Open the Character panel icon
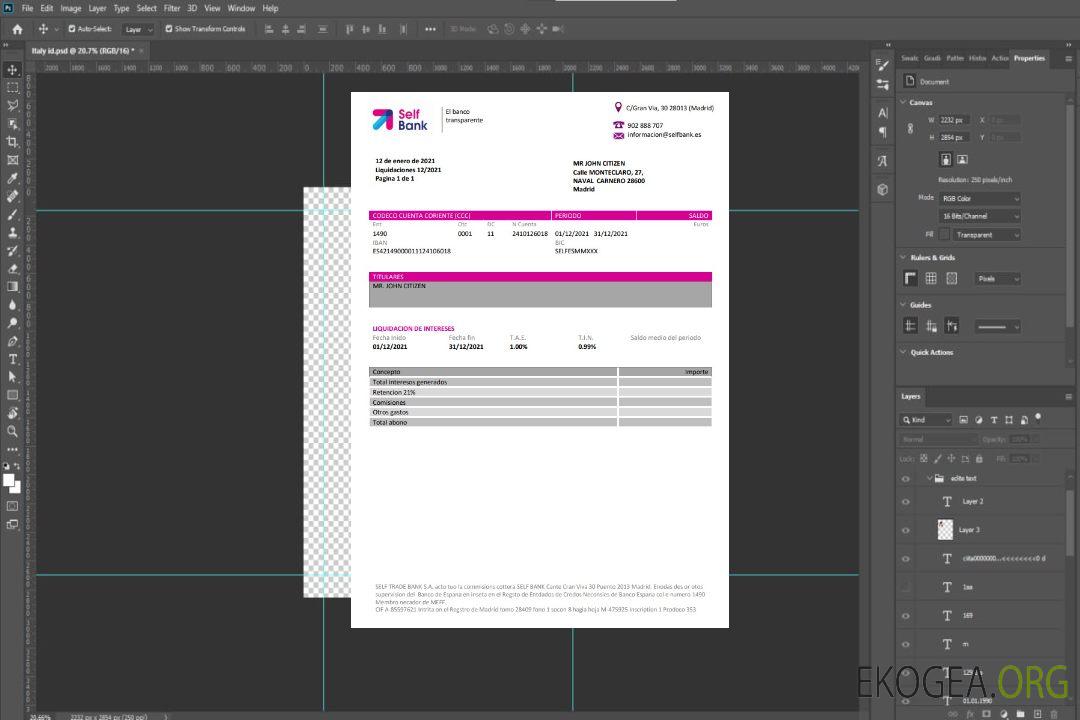1080x720 pixels. (883, 113)
